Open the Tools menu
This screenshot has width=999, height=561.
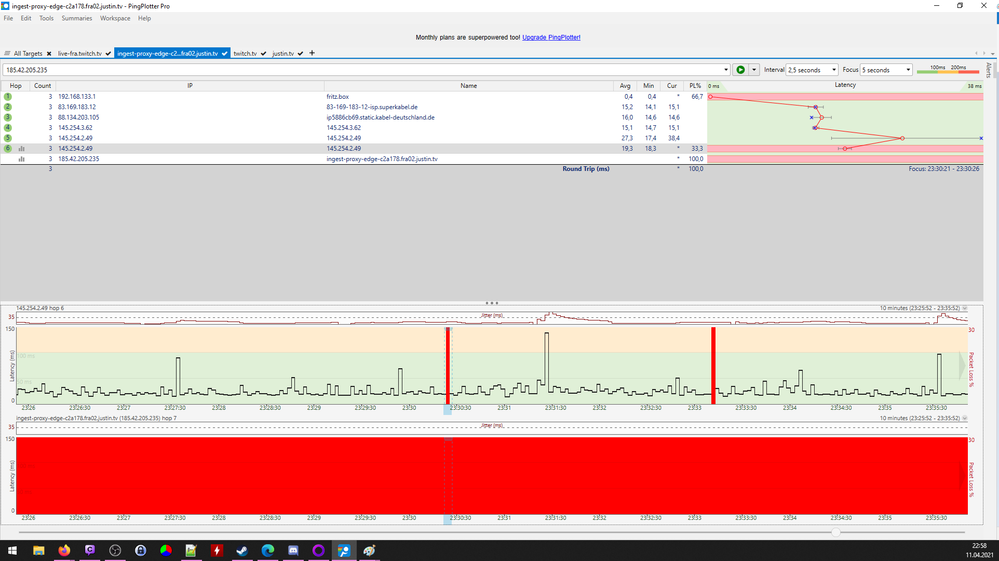[47, 18]
